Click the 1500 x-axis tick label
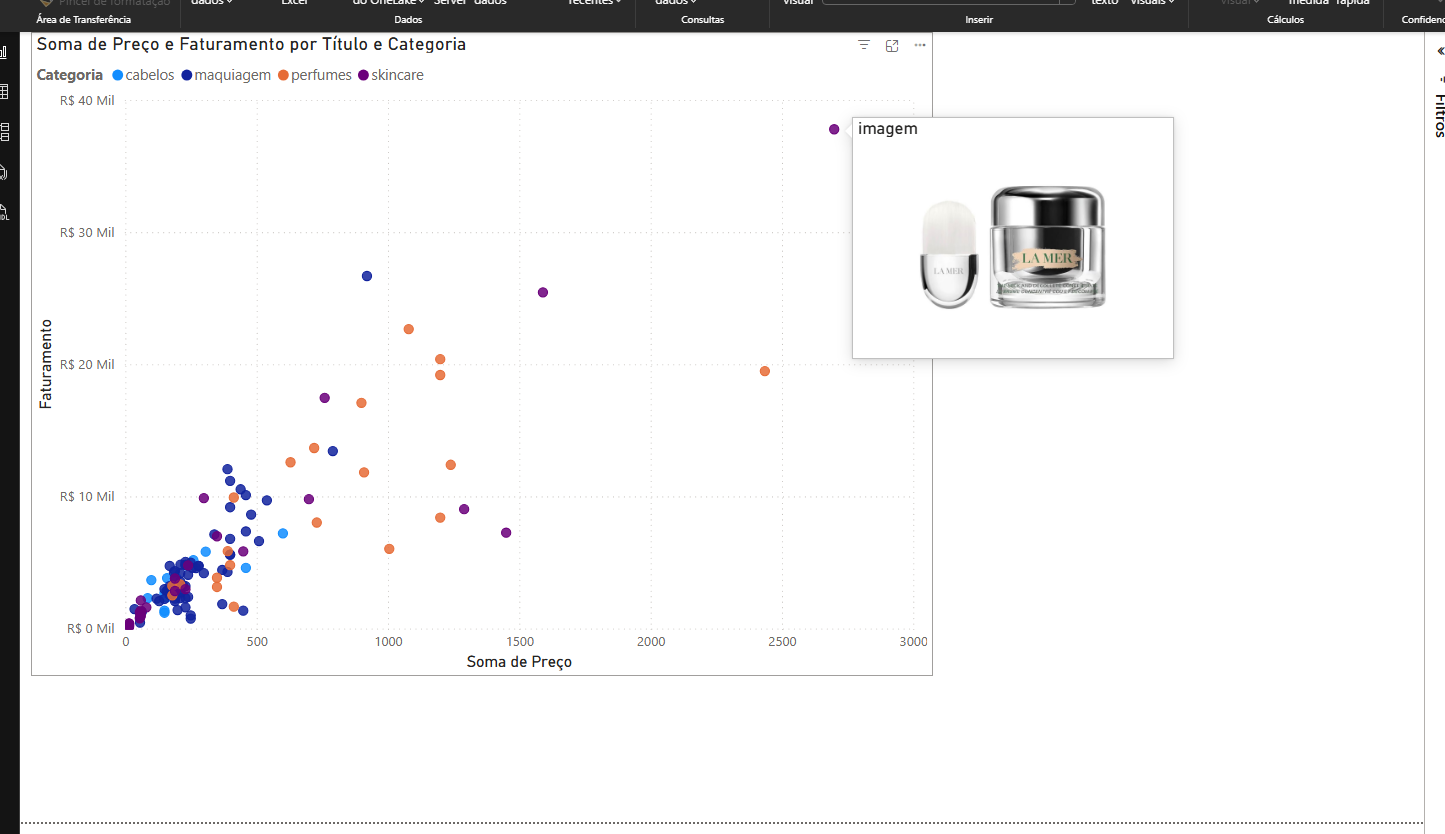Screen dimensions: 1445x834 [x=519, y=642]
